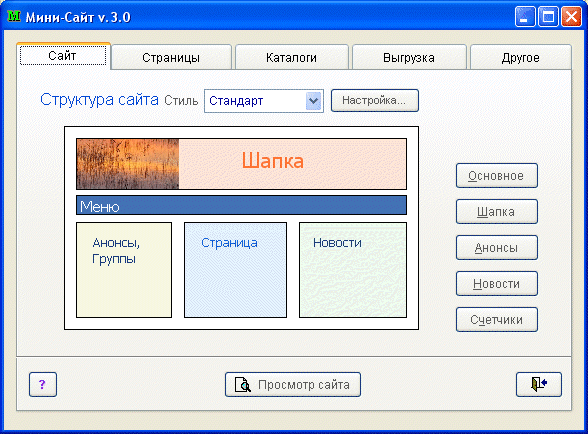Click the Новости button on the right

pos(496,284)
